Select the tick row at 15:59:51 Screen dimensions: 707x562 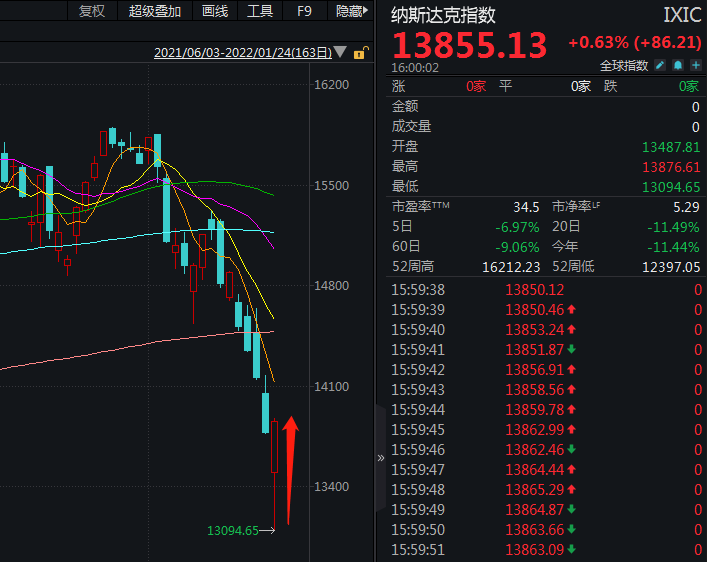pos(546,549)
